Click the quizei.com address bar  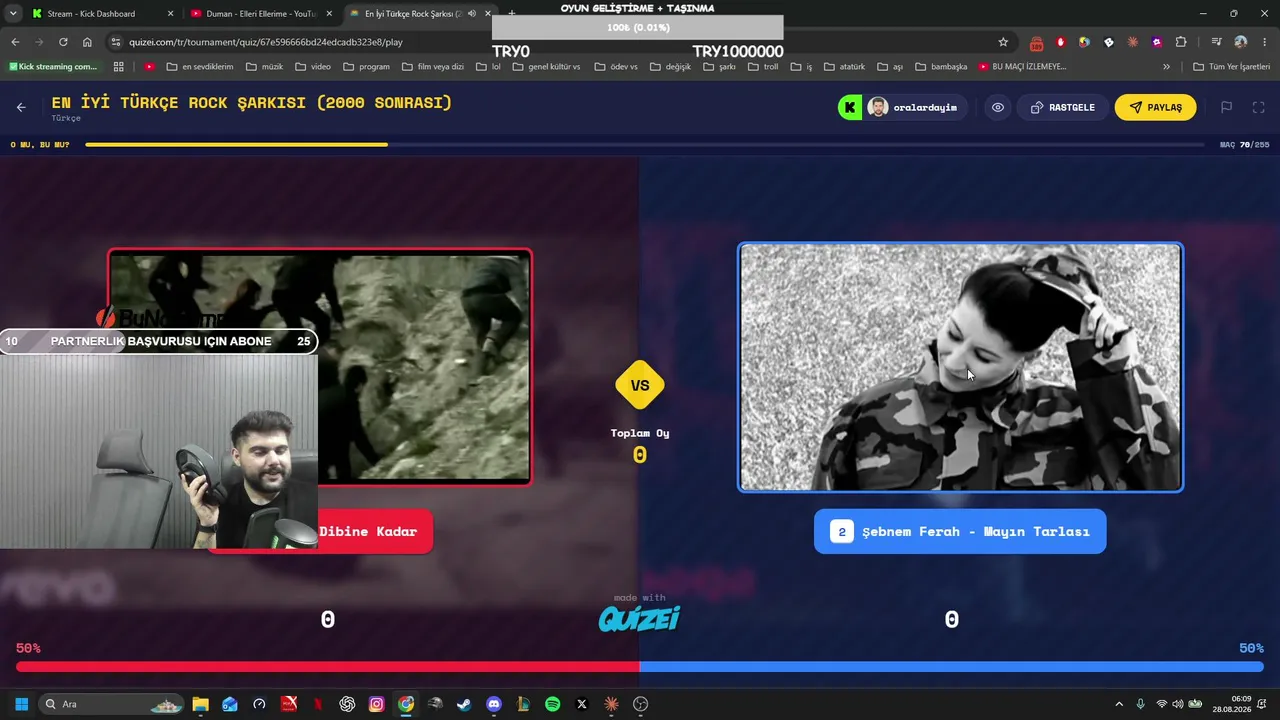tap(560, 42)
